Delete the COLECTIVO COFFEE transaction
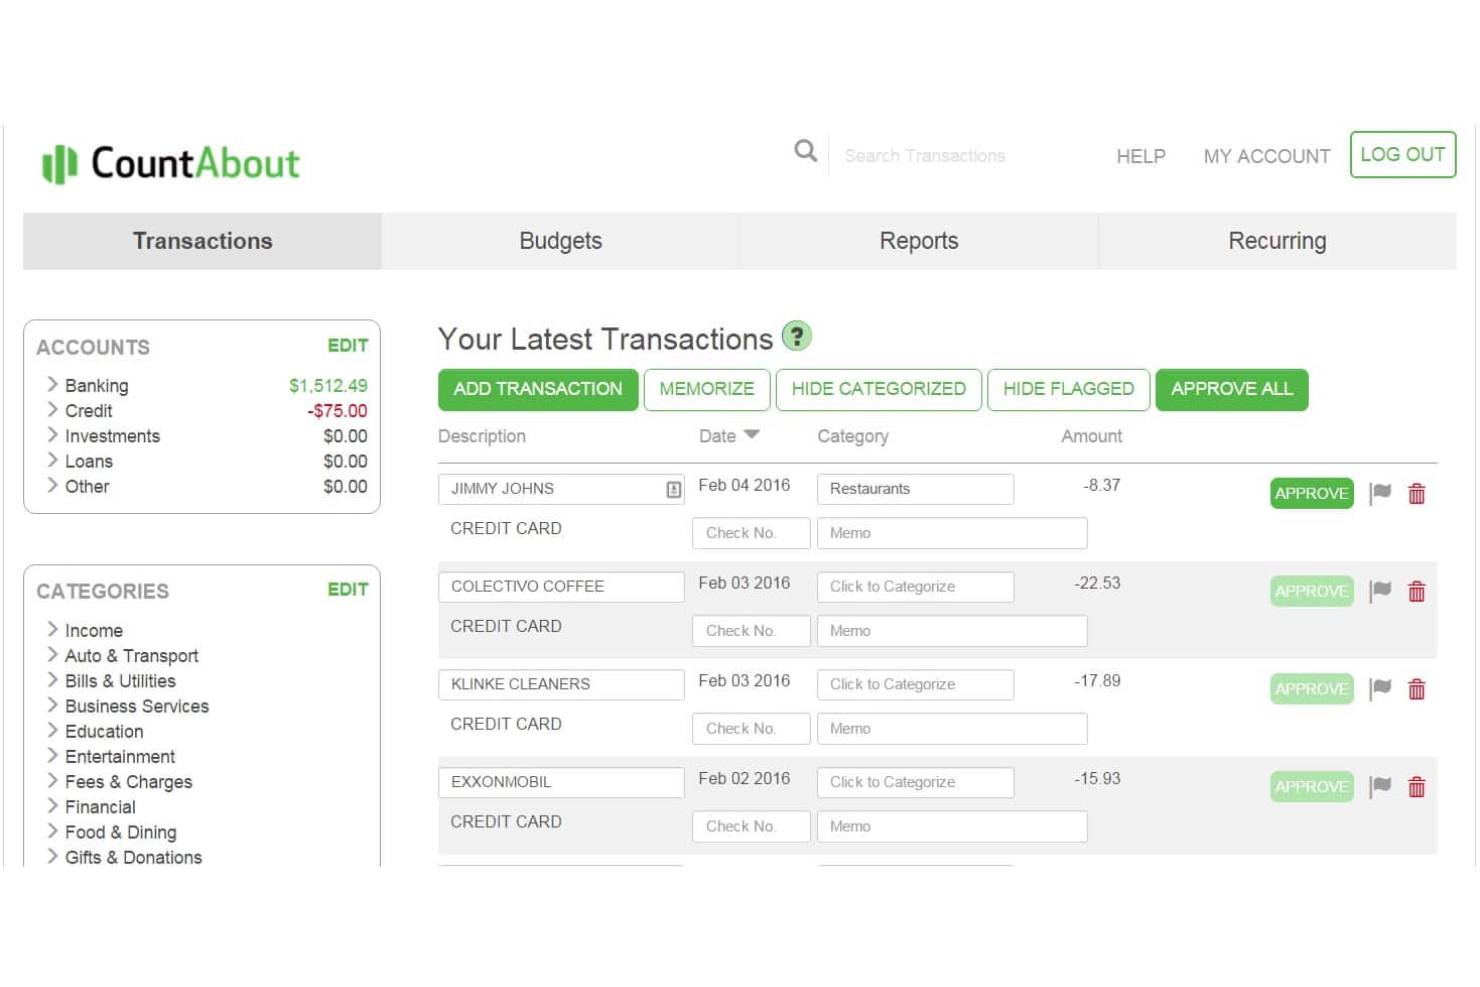The image size is (1480, 987). [1417, 591]
